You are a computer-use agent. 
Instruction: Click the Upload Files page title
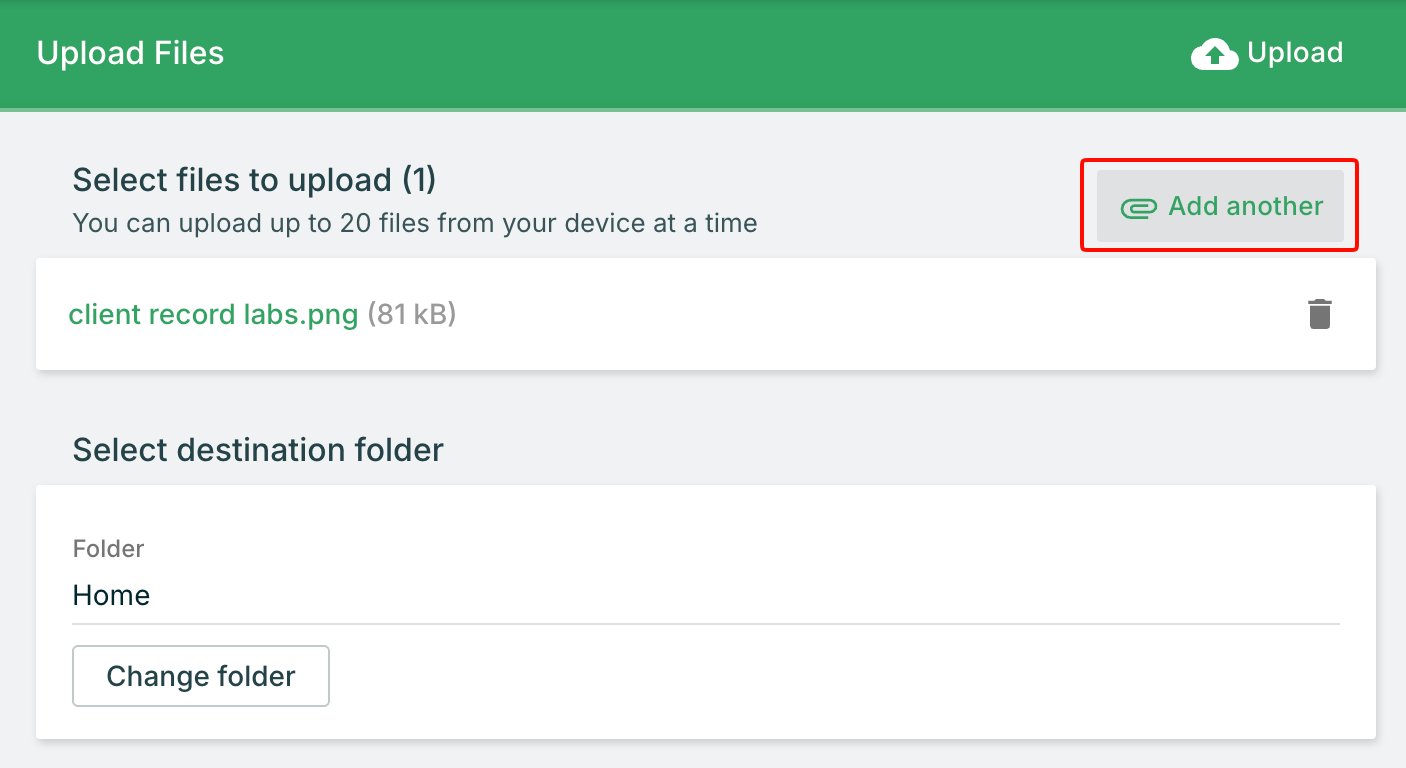click(x=130, y=53)
